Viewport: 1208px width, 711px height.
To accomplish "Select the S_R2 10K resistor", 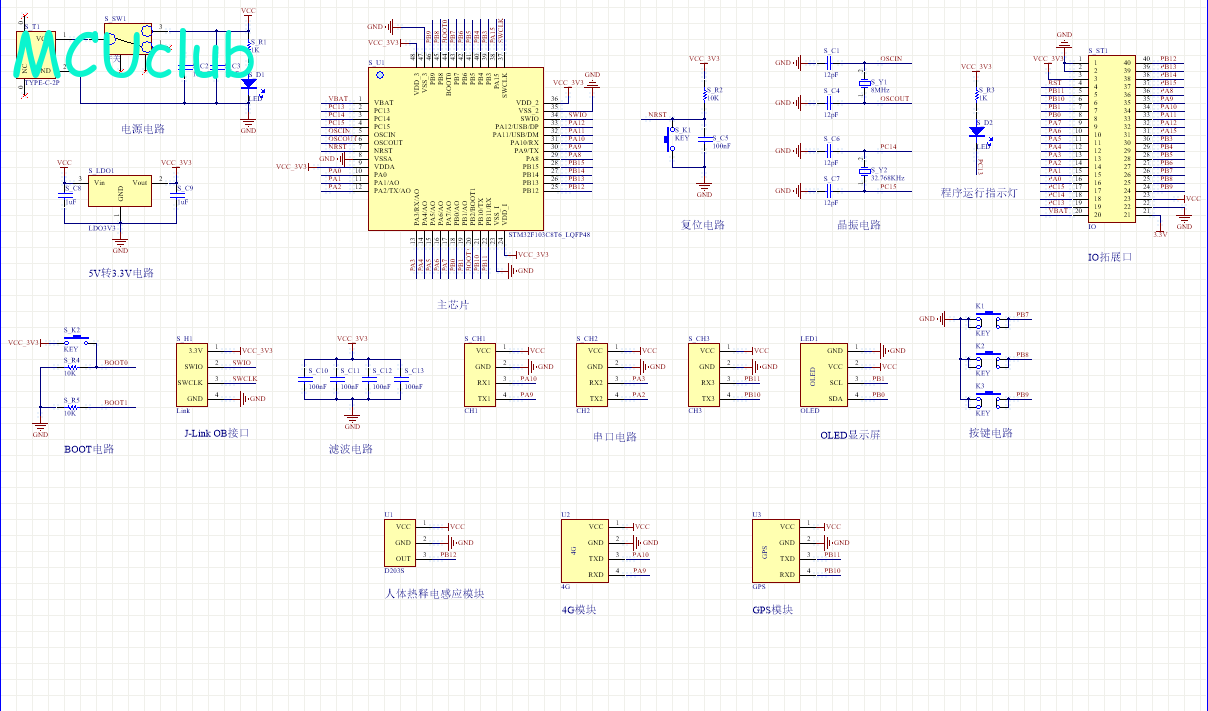I will click(x=705, y=93).
